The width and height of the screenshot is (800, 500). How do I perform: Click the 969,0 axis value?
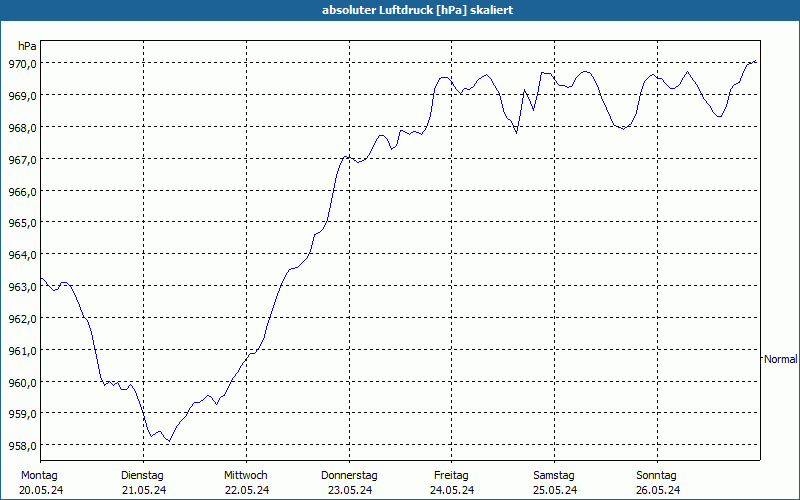pos(23,95)
